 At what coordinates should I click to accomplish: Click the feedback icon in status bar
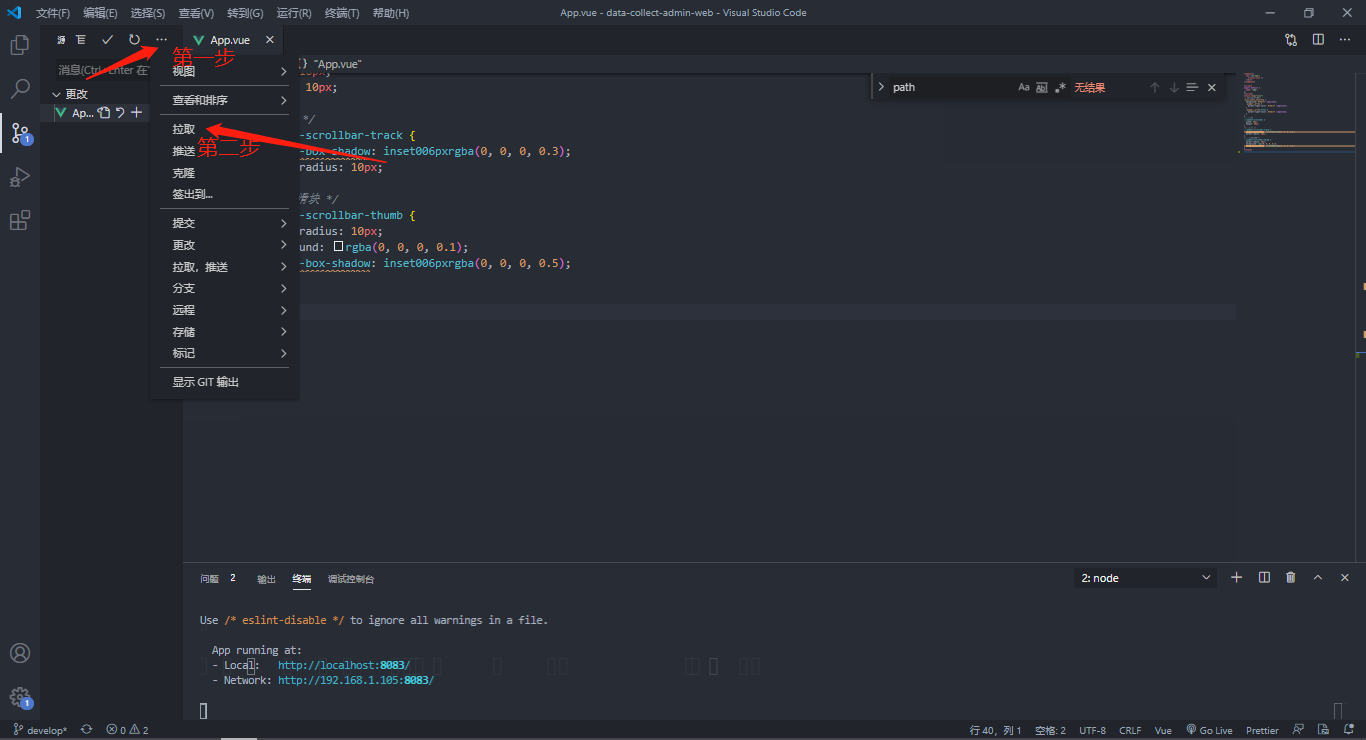pyautogui.click(x=1298, y=730)
